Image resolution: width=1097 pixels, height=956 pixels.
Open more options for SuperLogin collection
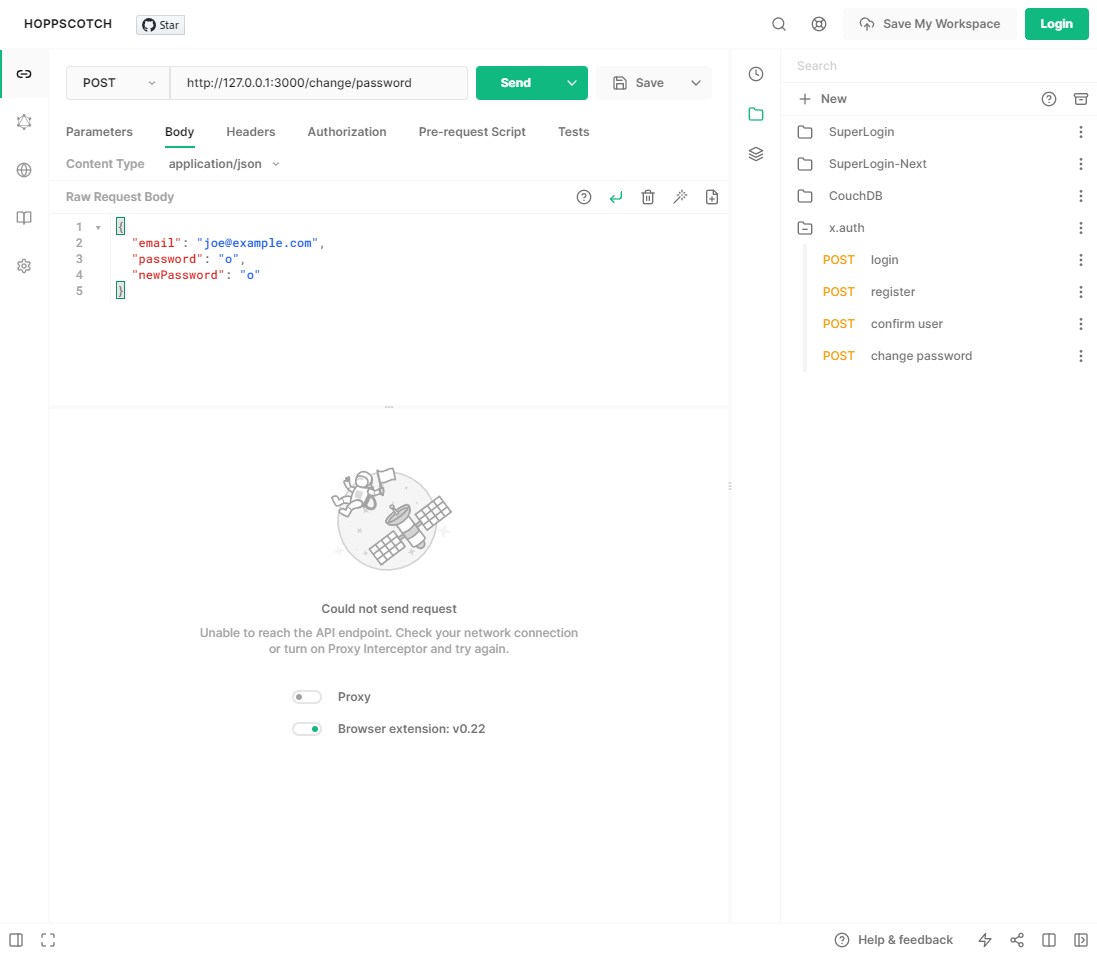coord(1081,132)
